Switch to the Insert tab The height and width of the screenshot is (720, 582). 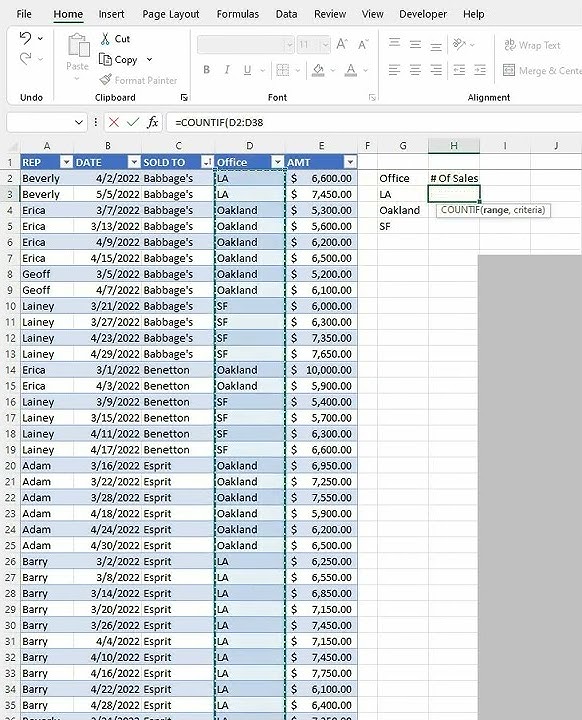[111, 14]
